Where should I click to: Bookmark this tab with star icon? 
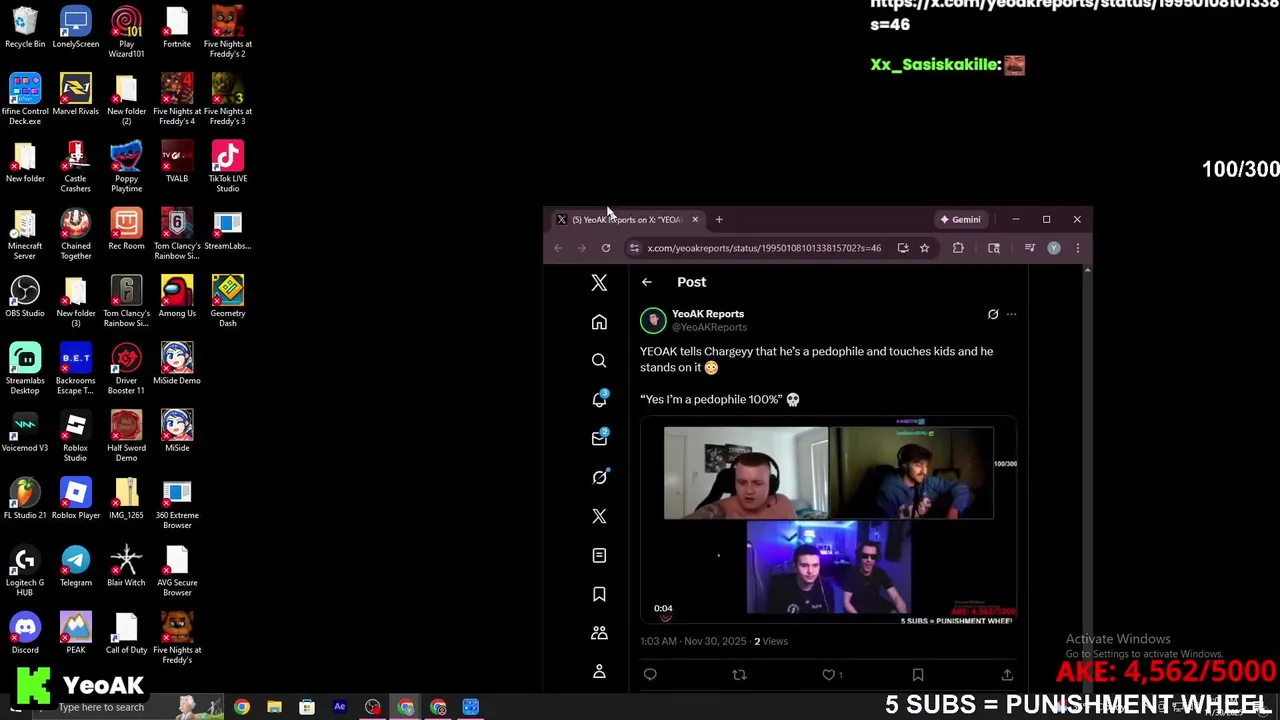point(925,248)
